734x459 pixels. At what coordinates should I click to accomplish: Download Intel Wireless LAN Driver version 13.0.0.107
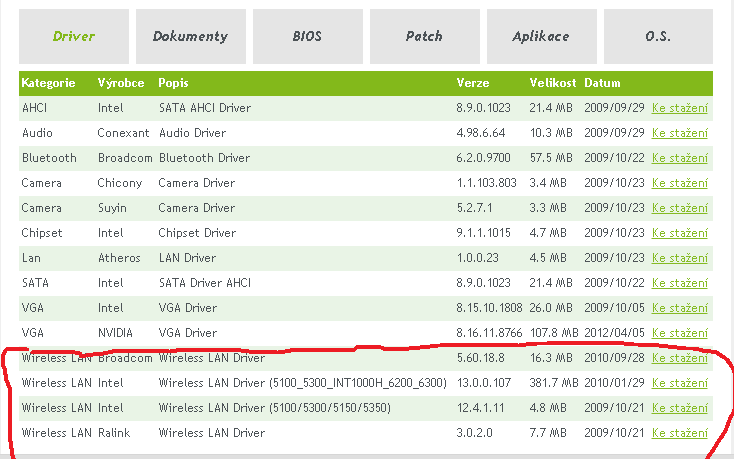(x=679, y=383)
